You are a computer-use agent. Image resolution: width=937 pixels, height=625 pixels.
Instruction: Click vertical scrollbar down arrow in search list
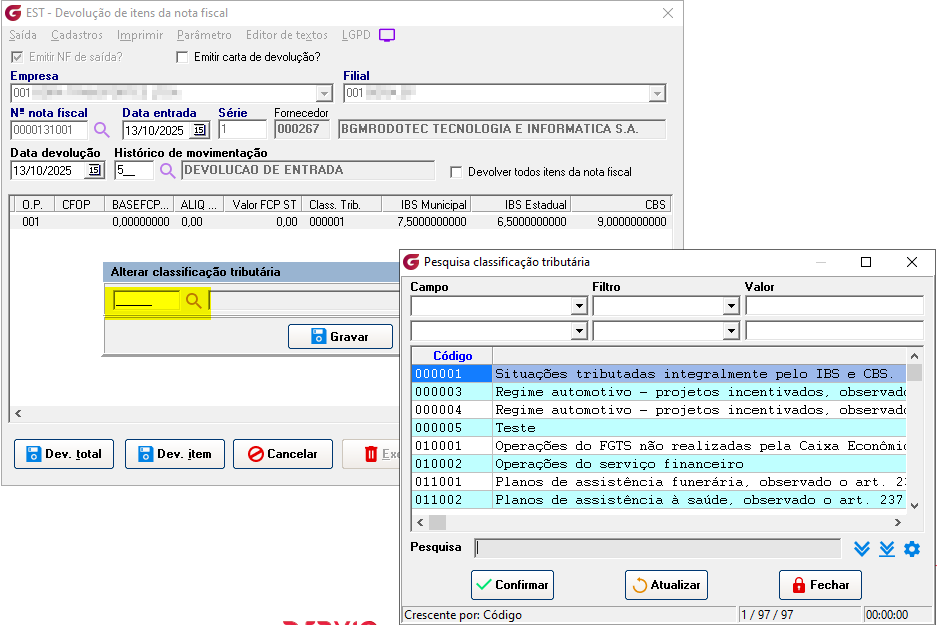point(914,505)
